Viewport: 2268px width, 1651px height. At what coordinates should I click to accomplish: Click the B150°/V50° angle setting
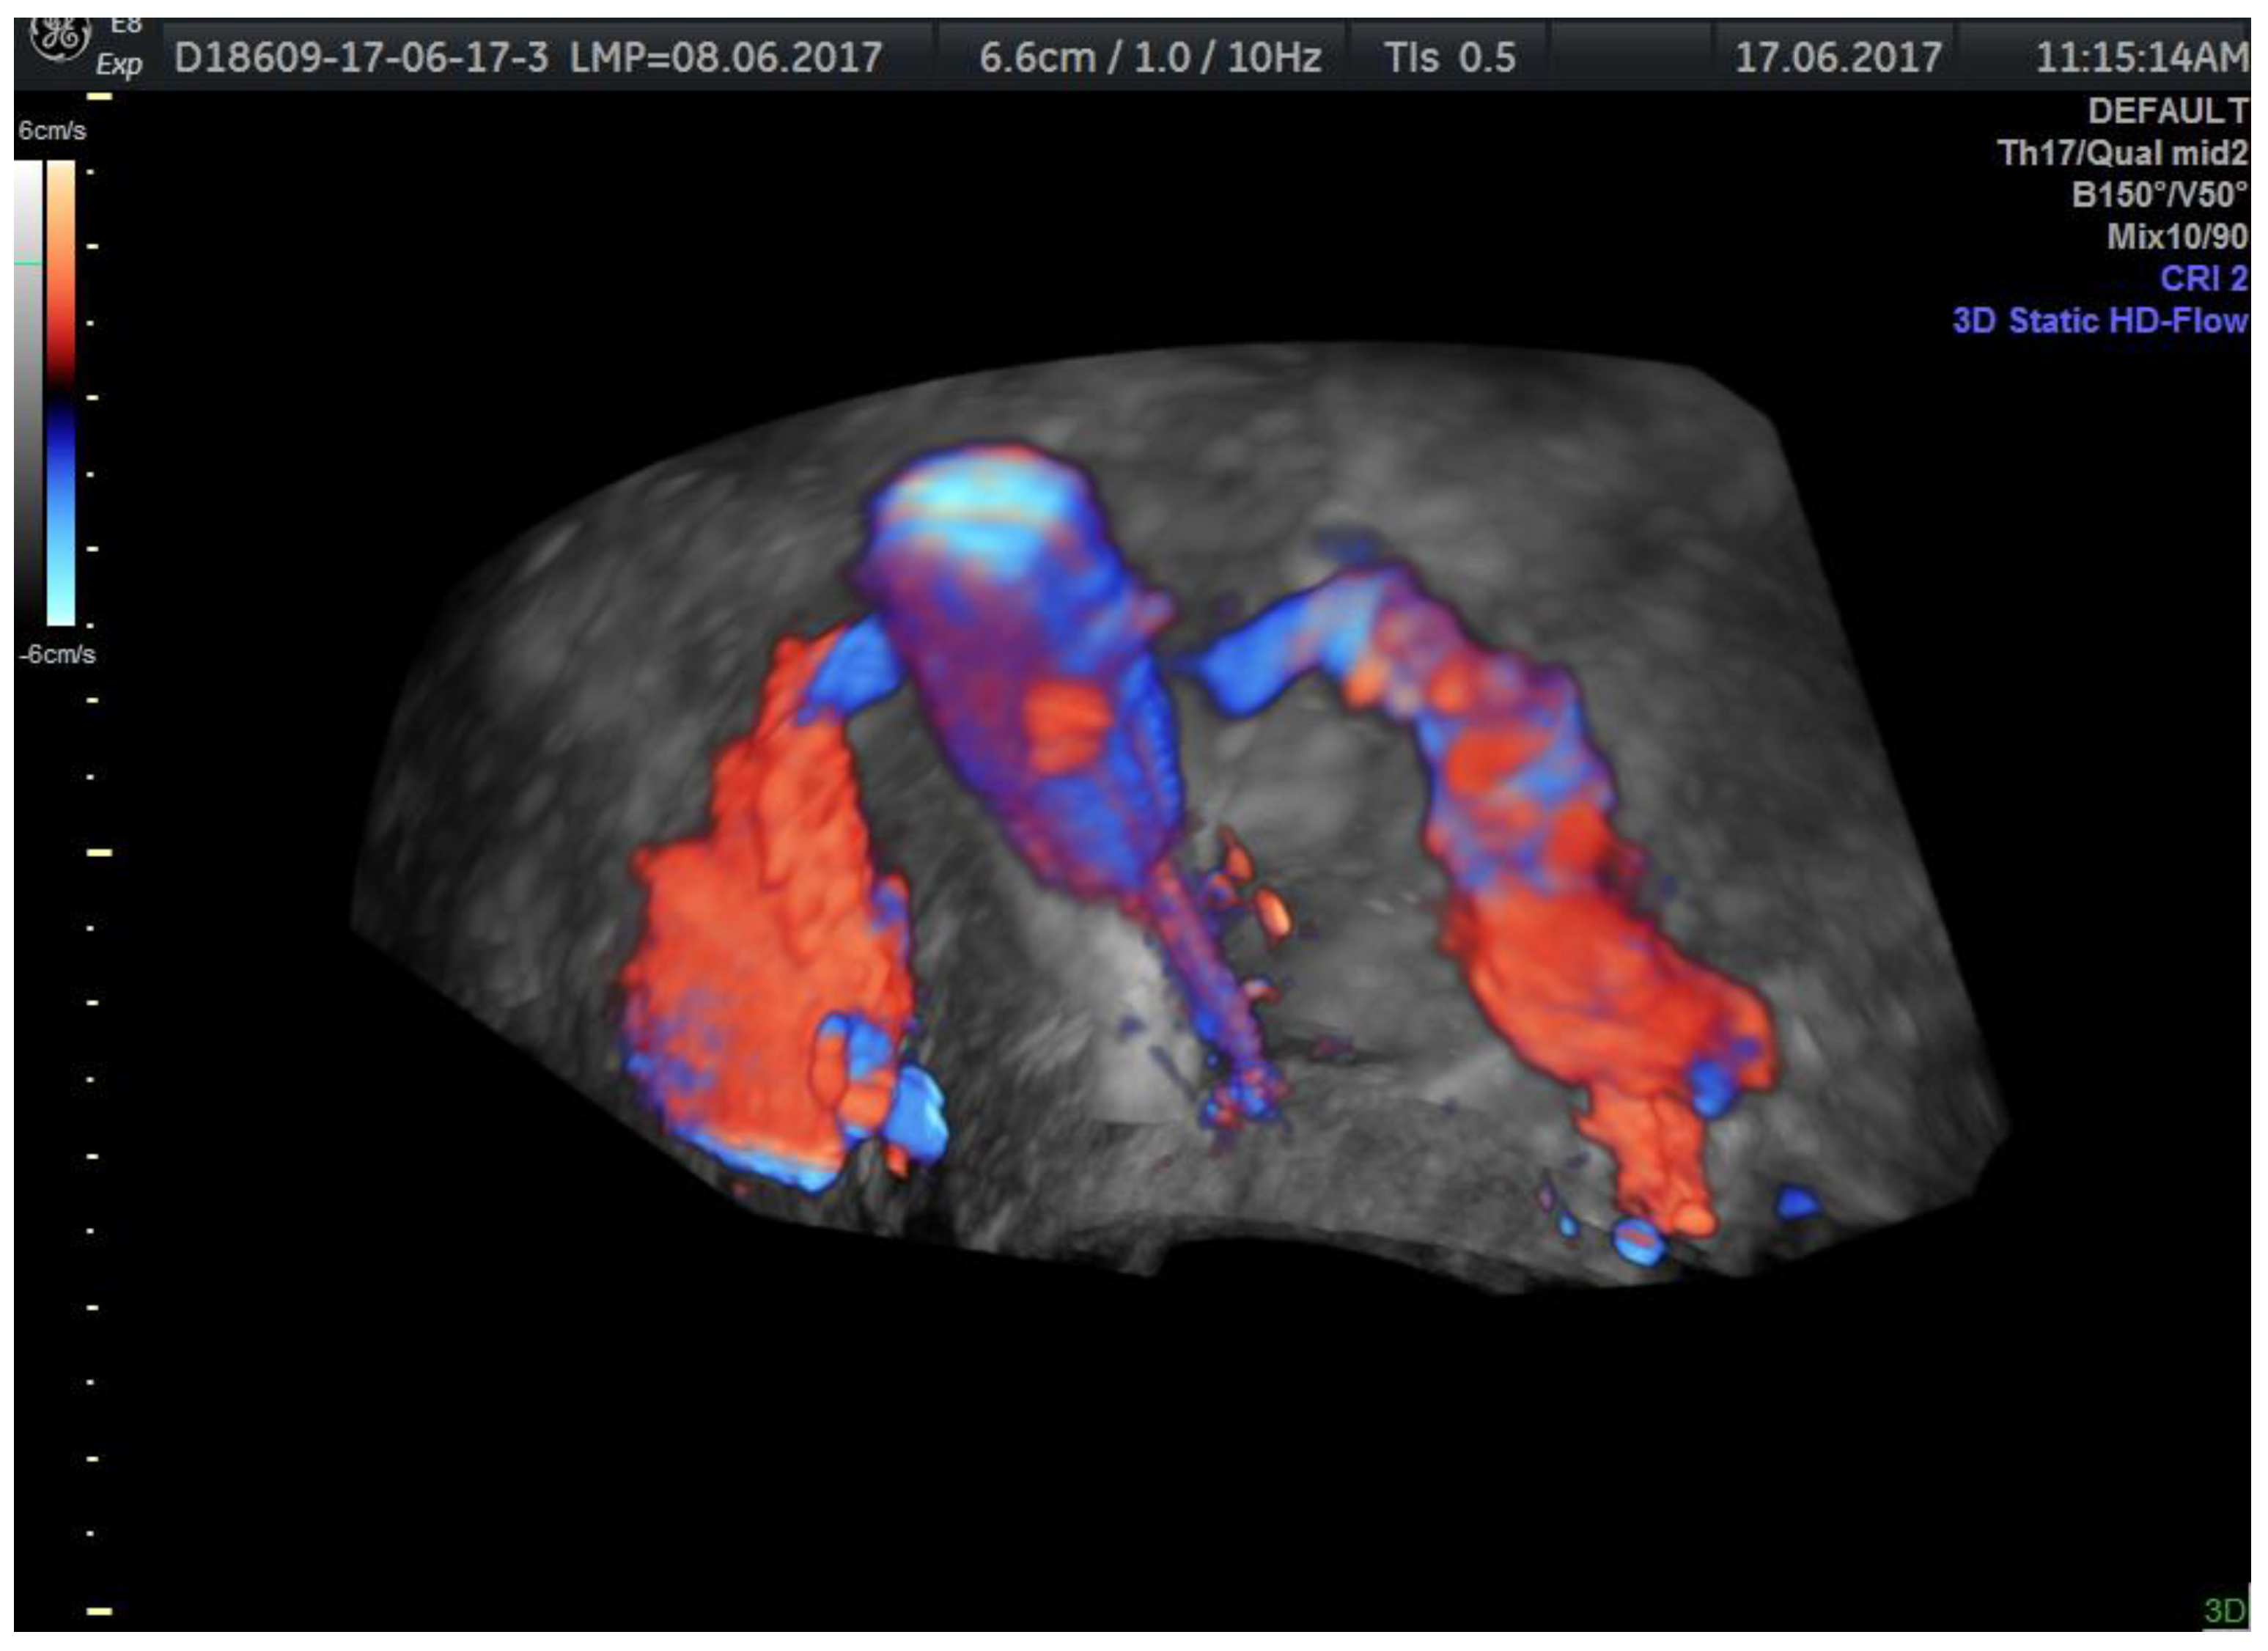[x=2159, y=194]
